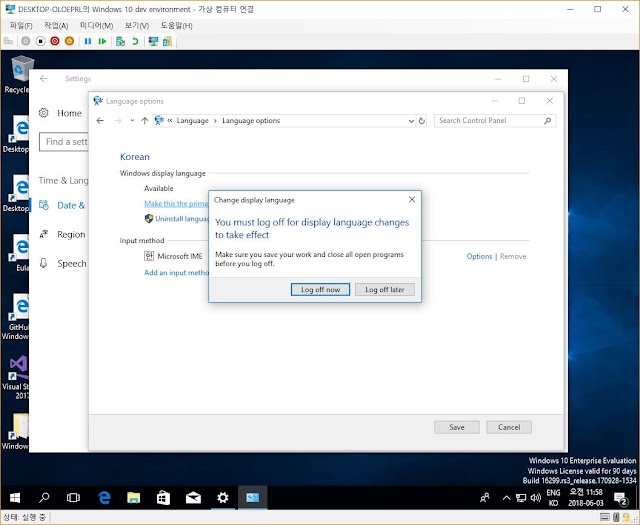Image resolution: width=640 pixels, height=525 pixels.
Task: Open Mail app from taskbar
Action: tap(193, 498)
